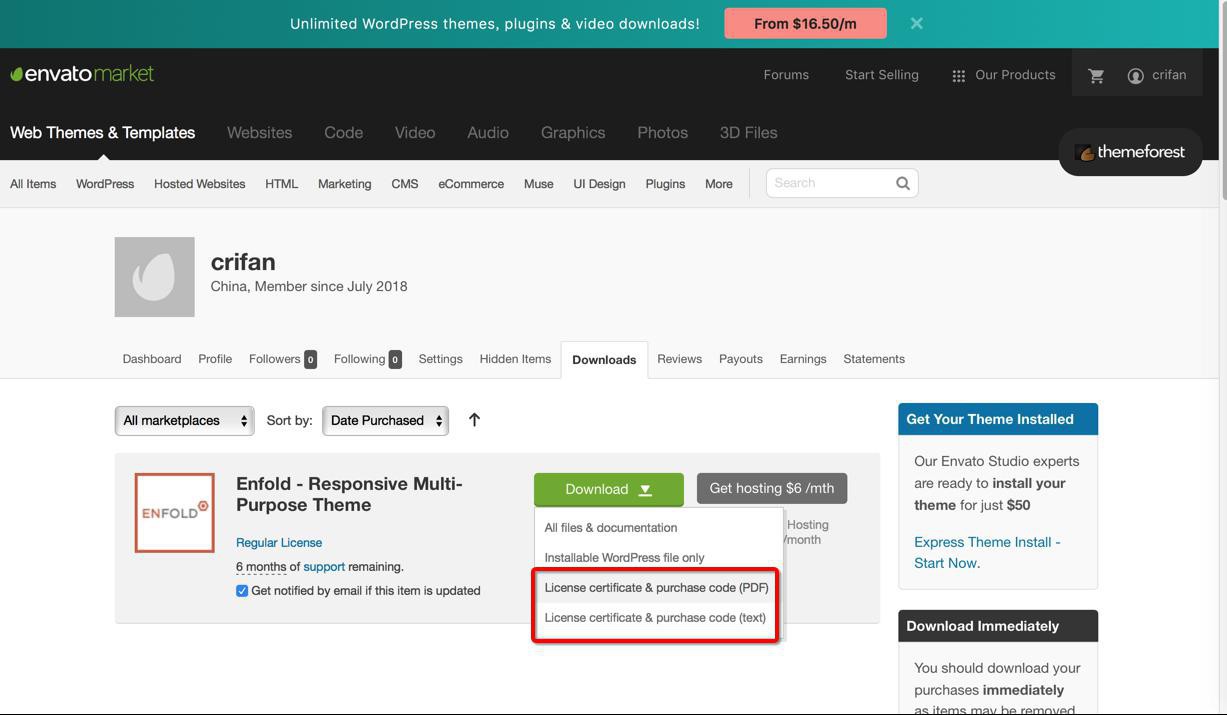Click Express Theme Install - Start Now link
Viewport: 1227px width, 715px height.
[987, 552]
